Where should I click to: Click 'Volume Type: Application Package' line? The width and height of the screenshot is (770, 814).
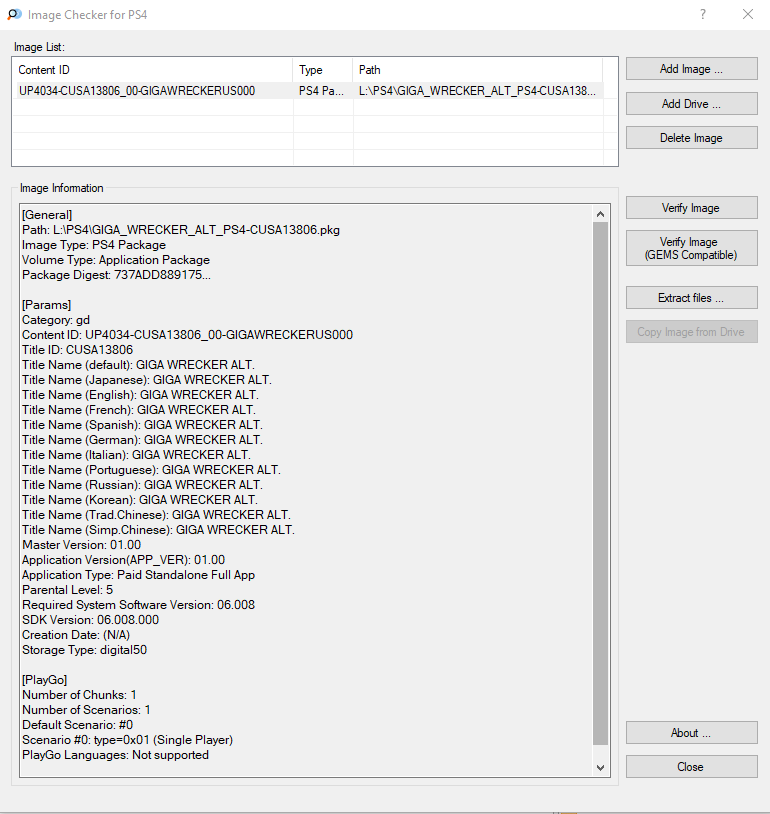(116, 260)
